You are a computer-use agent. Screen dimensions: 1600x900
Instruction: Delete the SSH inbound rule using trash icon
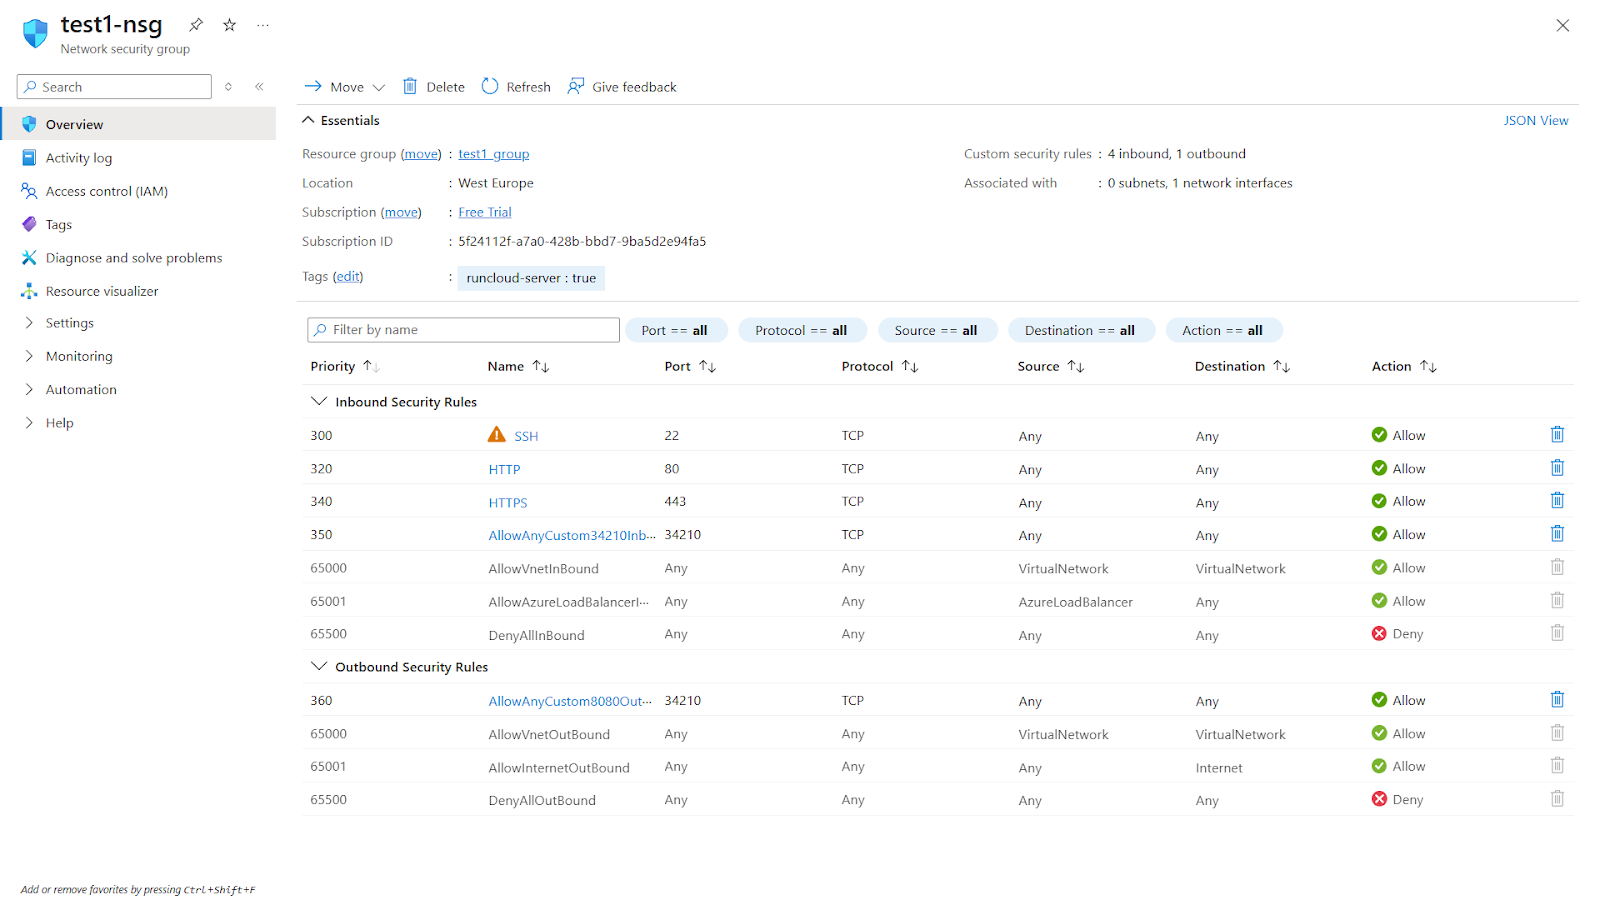1557,435
